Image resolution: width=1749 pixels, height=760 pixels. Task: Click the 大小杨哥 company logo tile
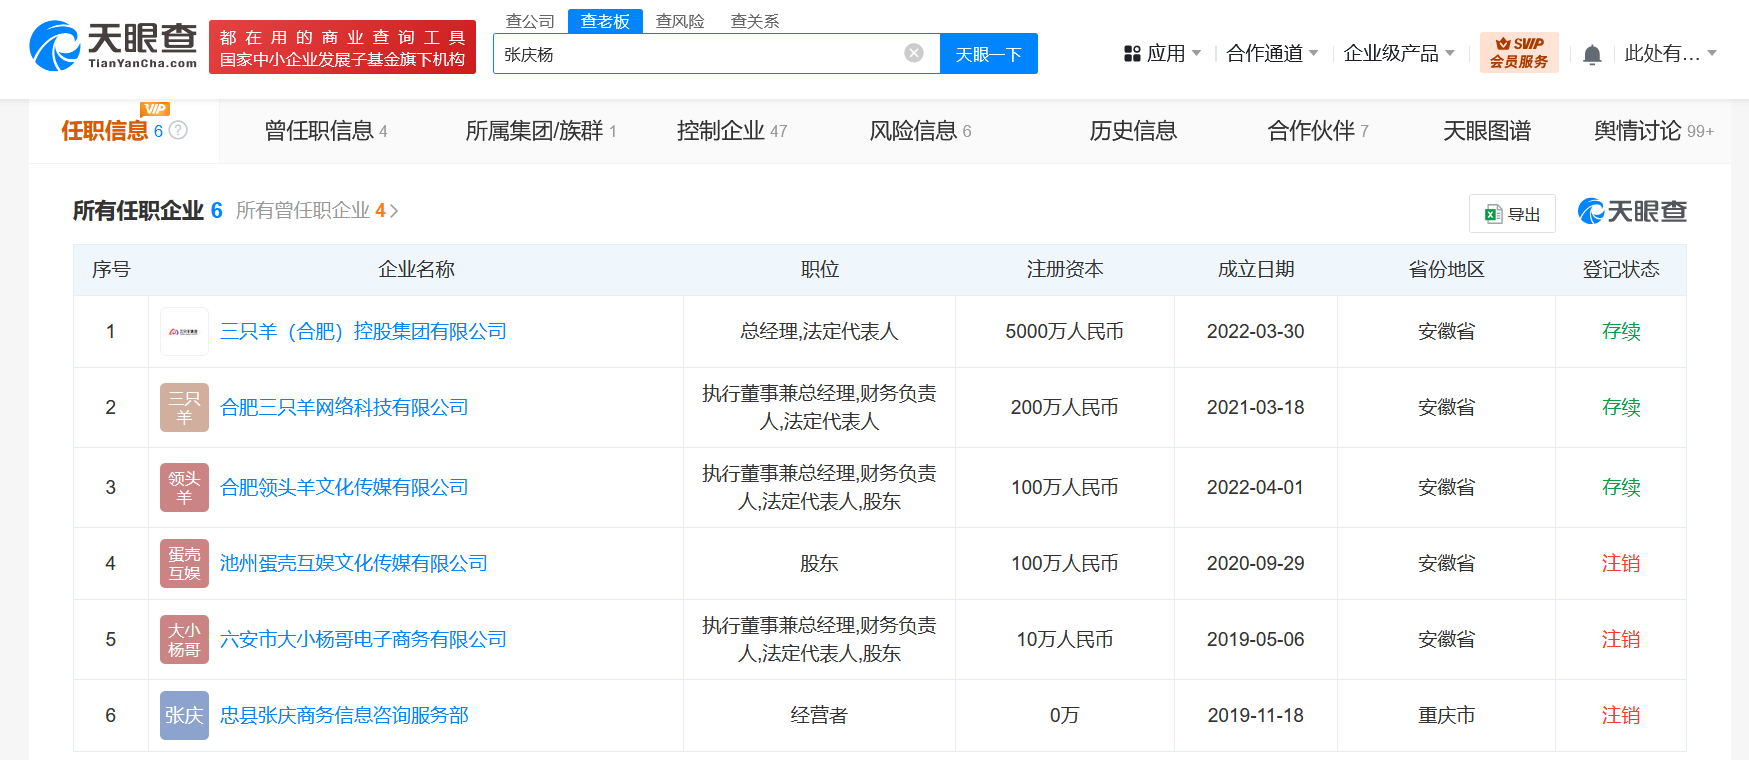[184, 639]
